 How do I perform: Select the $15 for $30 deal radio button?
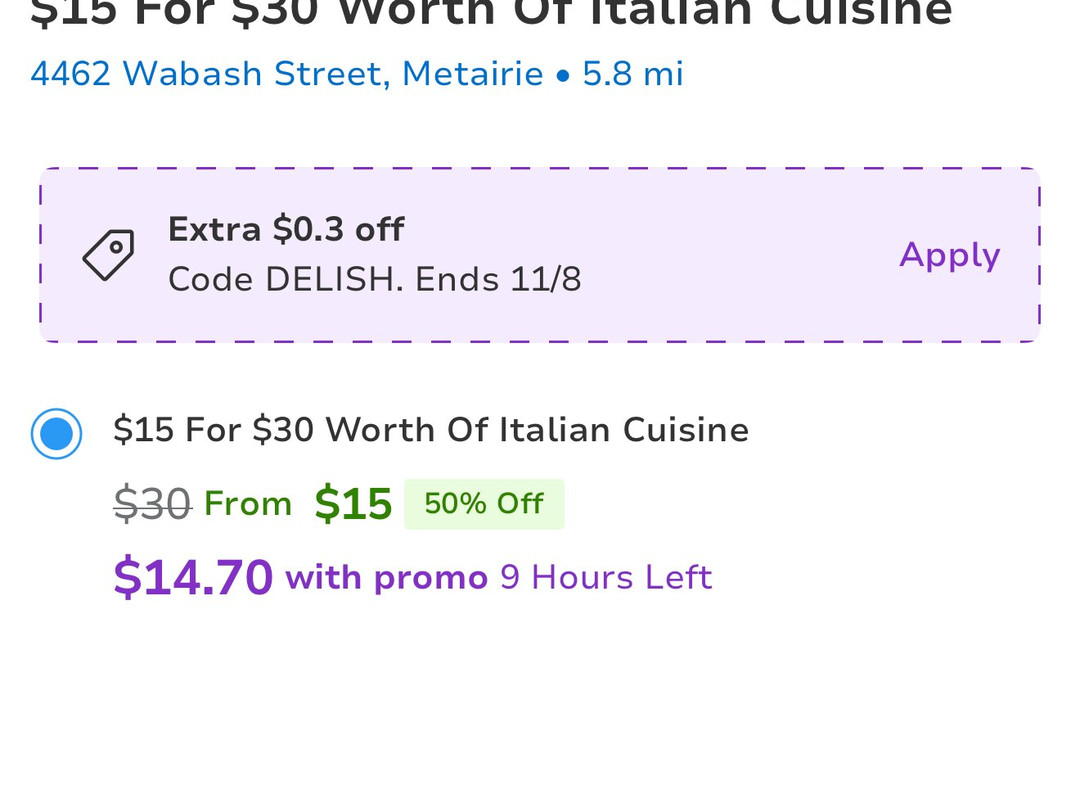56,434
